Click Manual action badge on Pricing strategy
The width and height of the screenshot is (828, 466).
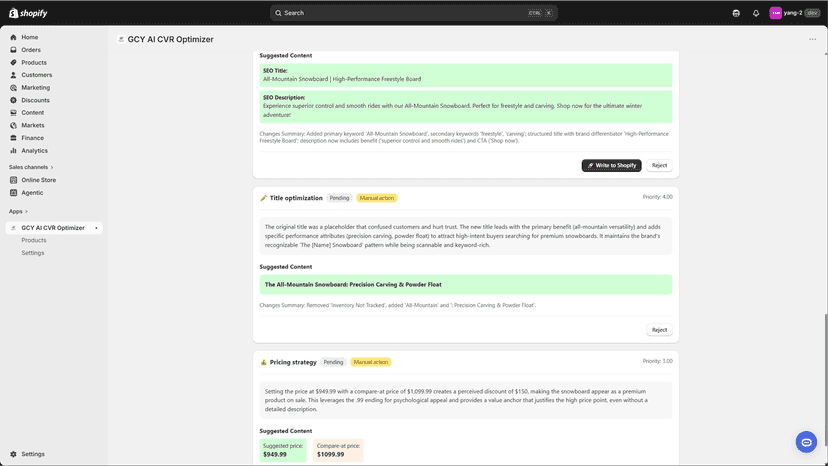pyautogui.click(x=371, y=362)
